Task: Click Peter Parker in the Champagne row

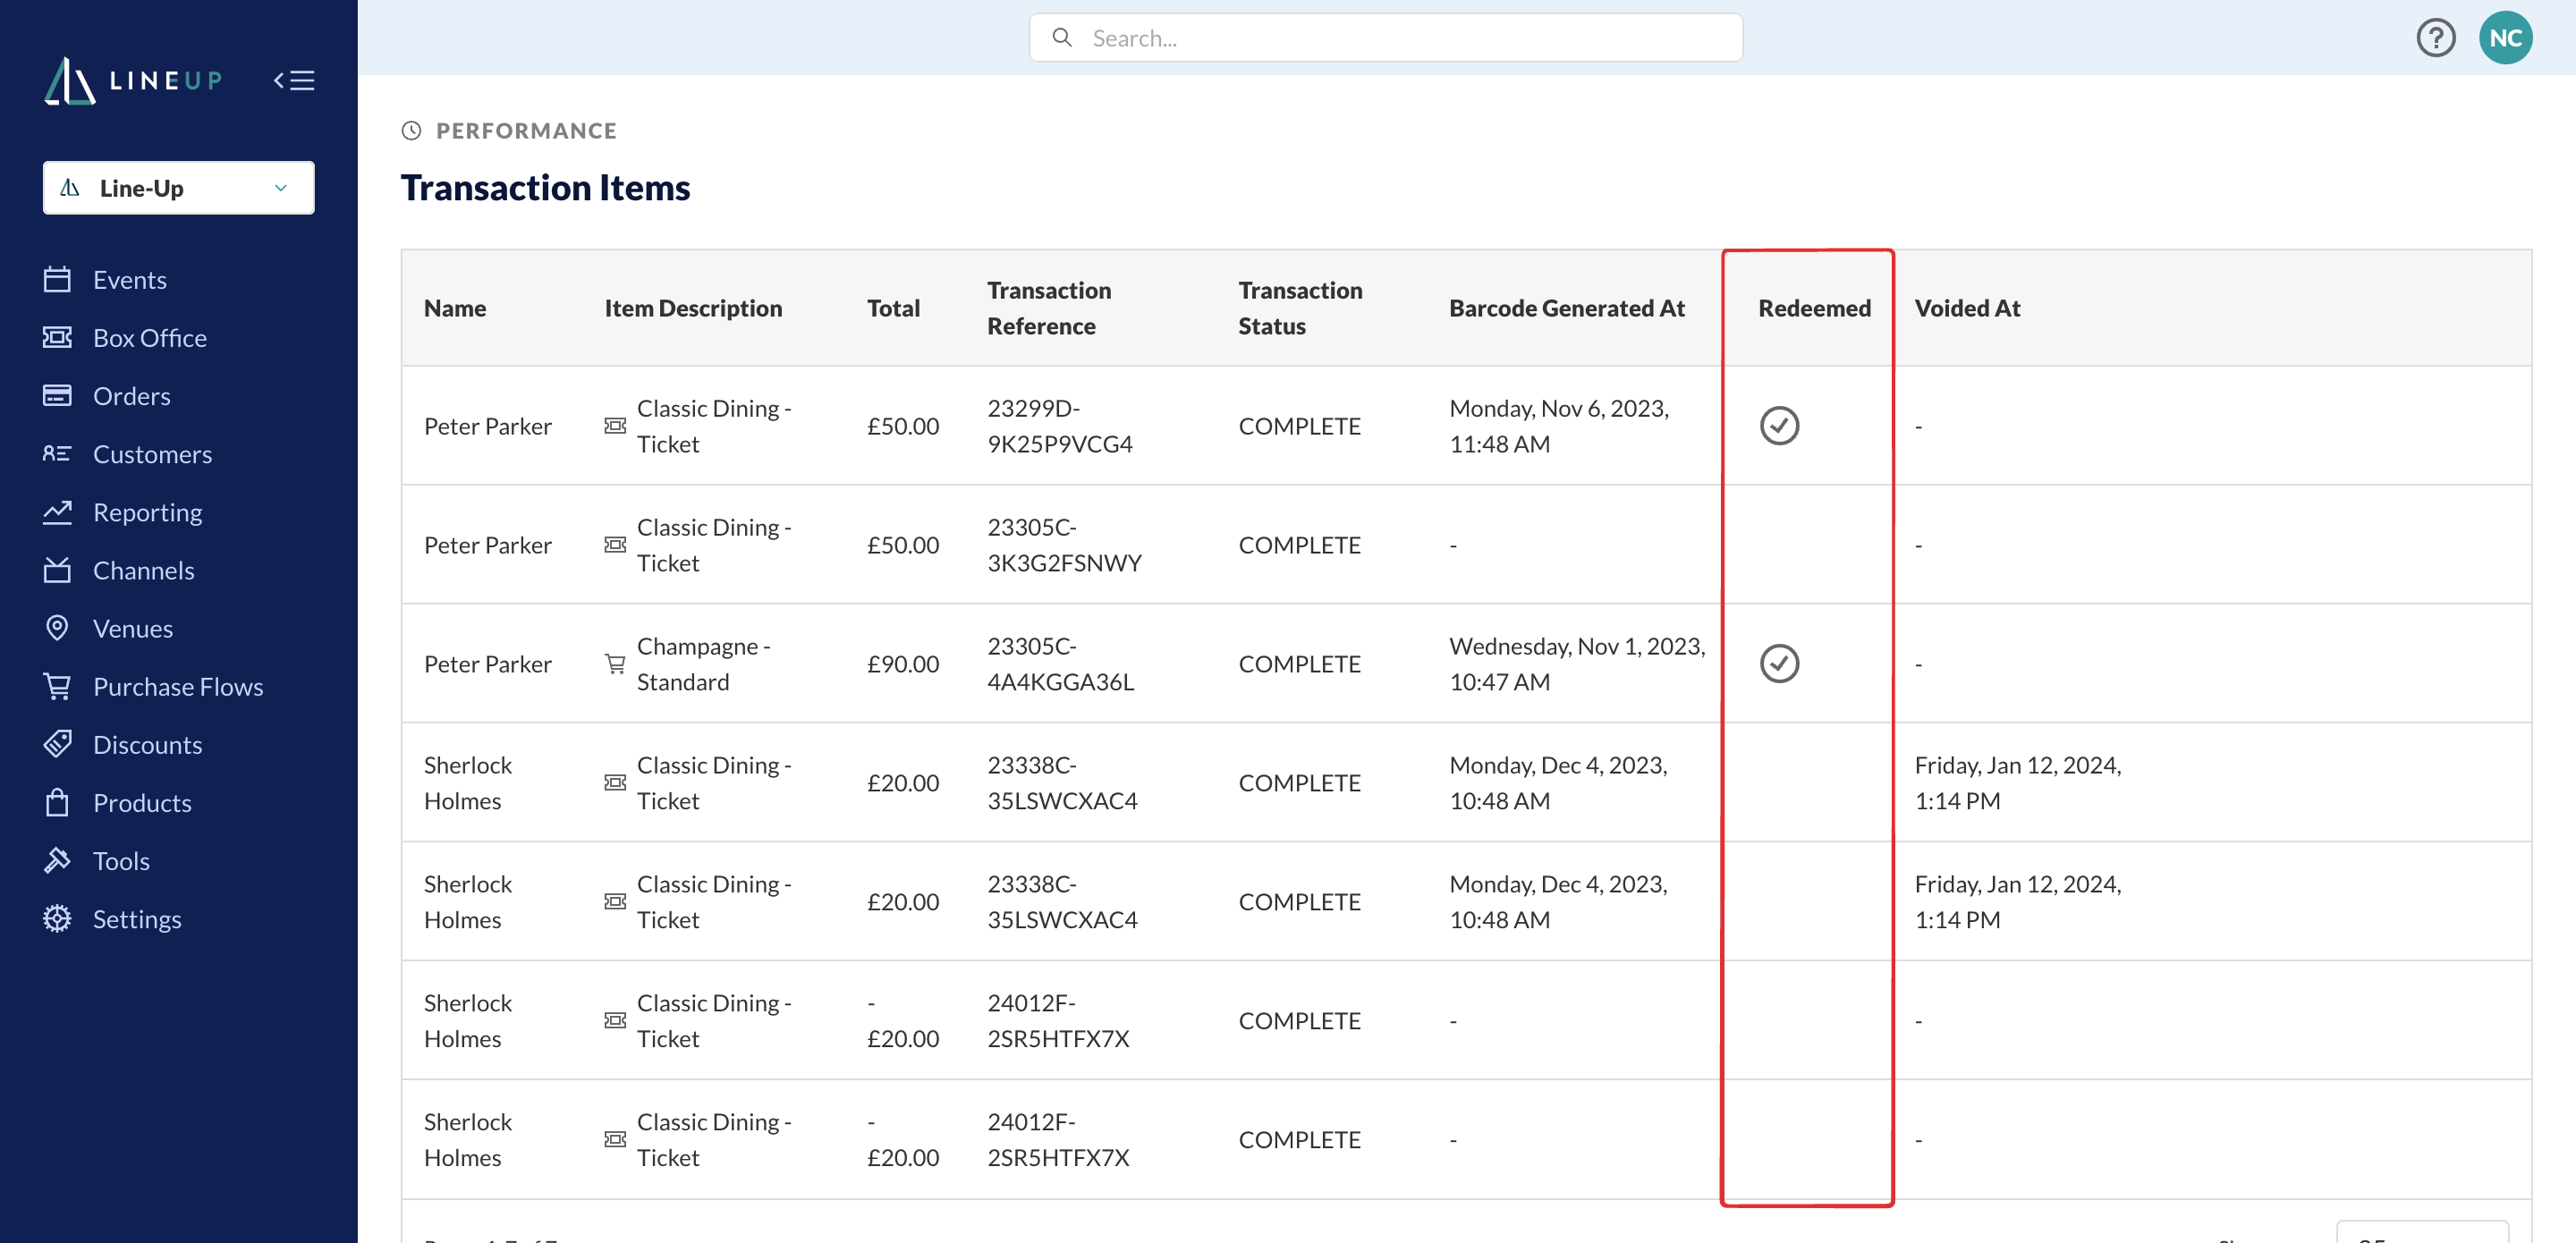Action: (x=487, y=663)
